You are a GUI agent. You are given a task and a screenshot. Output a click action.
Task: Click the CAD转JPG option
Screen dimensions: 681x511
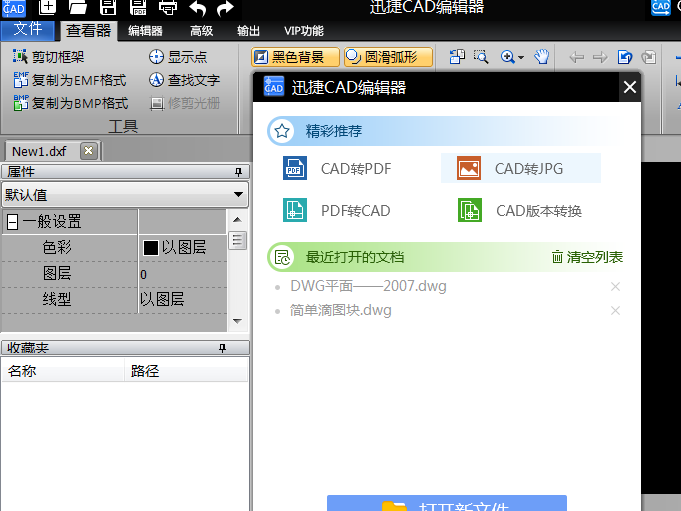[x=521, y=168]
